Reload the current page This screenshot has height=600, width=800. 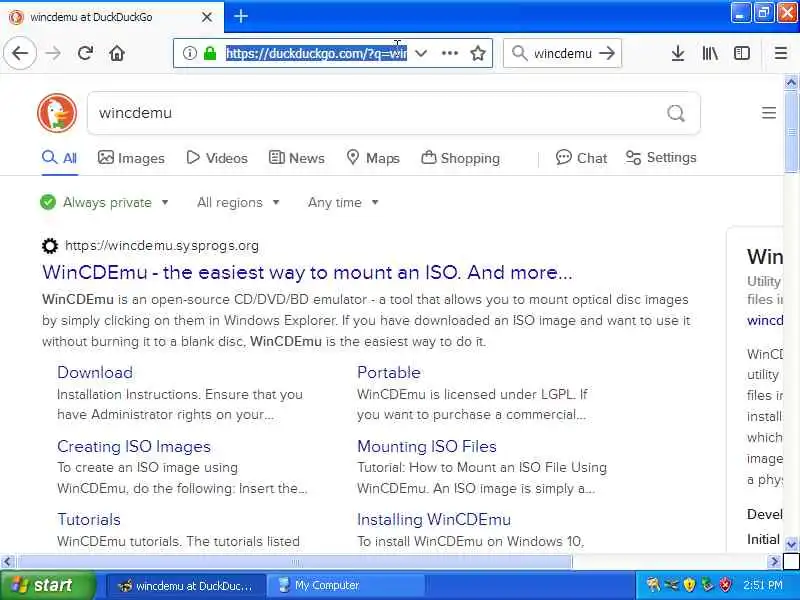point(85,53)
